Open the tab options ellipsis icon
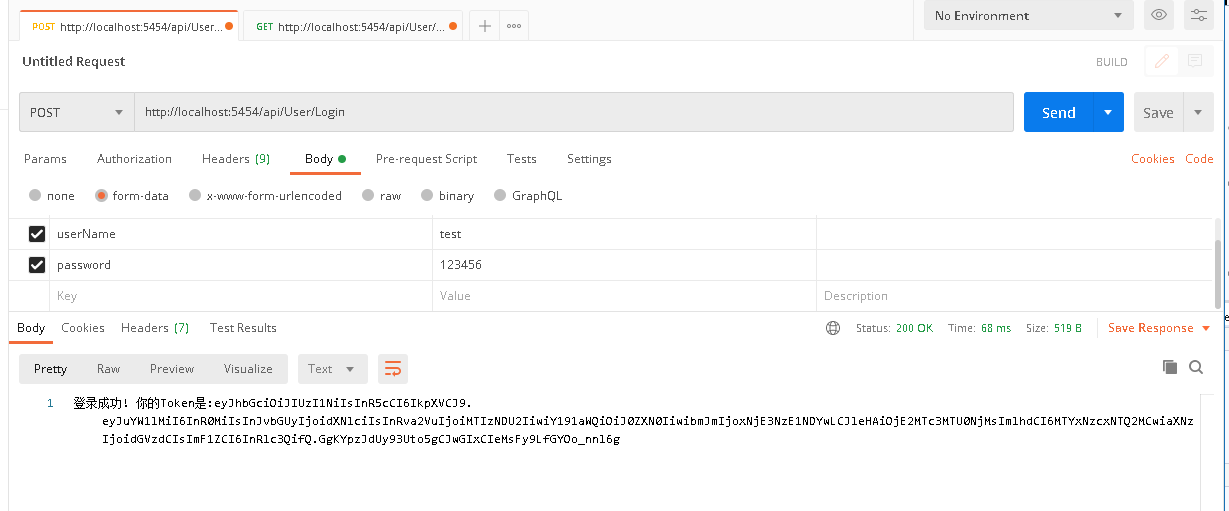This screenshot has width=1229, height=511. pyautogui.click(x=514, y=26)
